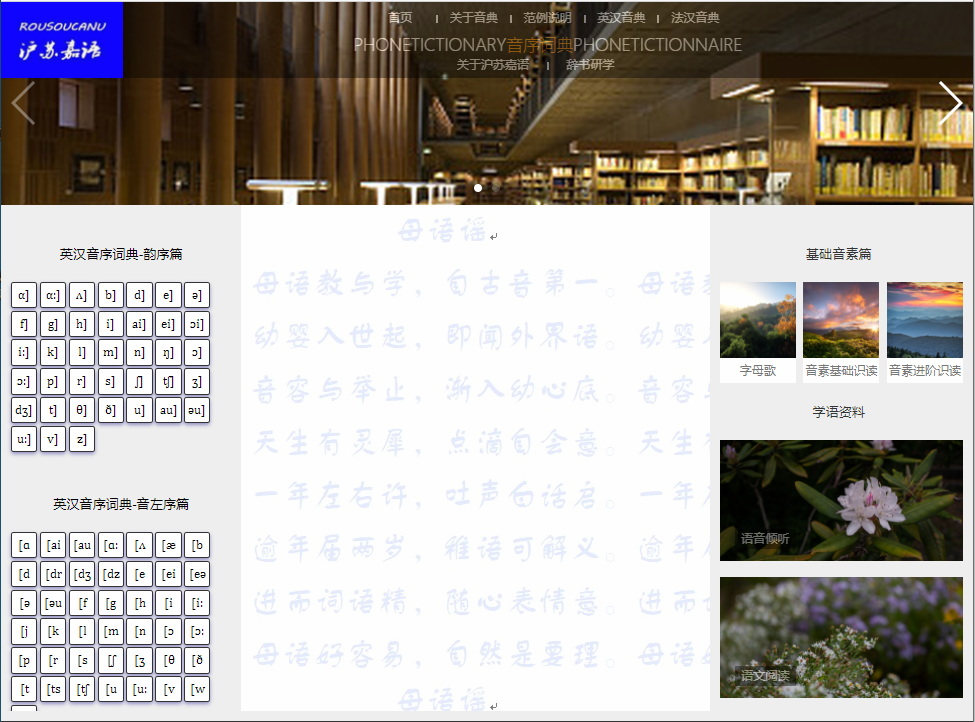The height and width of the screenshot is (722, 975).
Task: Select the 'ʌ]' rhyme-order button
Action: (81, 295)
